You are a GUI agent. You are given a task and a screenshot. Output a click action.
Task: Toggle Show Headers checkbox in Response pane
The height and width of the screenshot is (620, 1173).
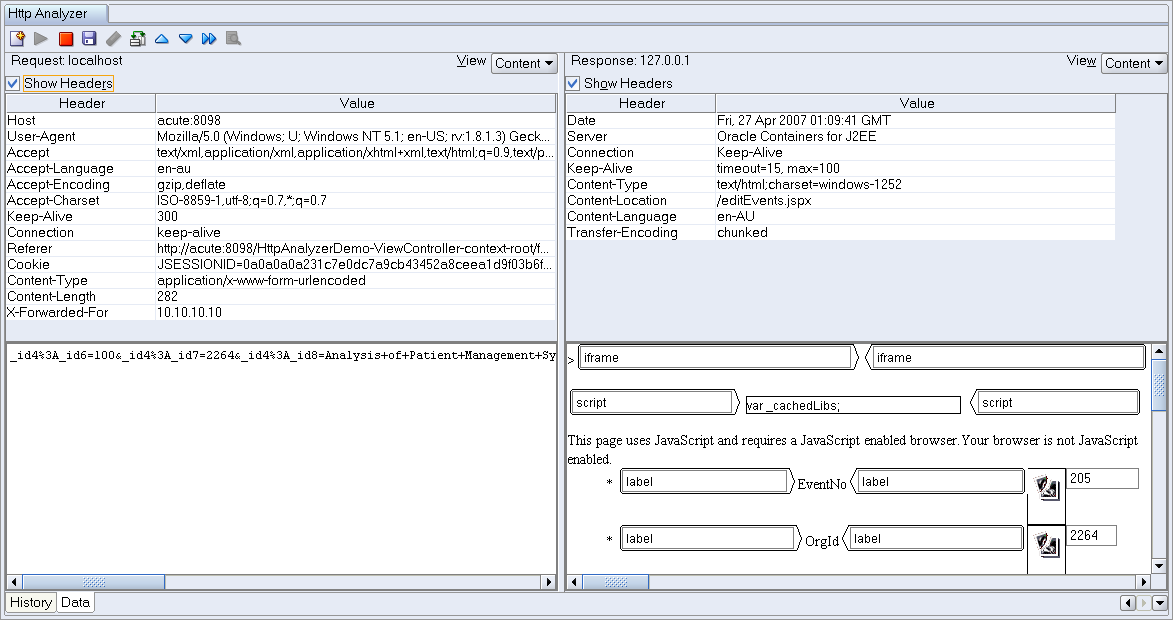(573, 83)
